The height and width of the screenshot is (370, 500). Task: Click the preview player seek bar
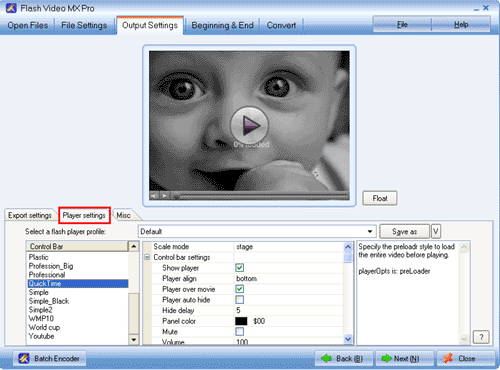[x=261, y=196]
